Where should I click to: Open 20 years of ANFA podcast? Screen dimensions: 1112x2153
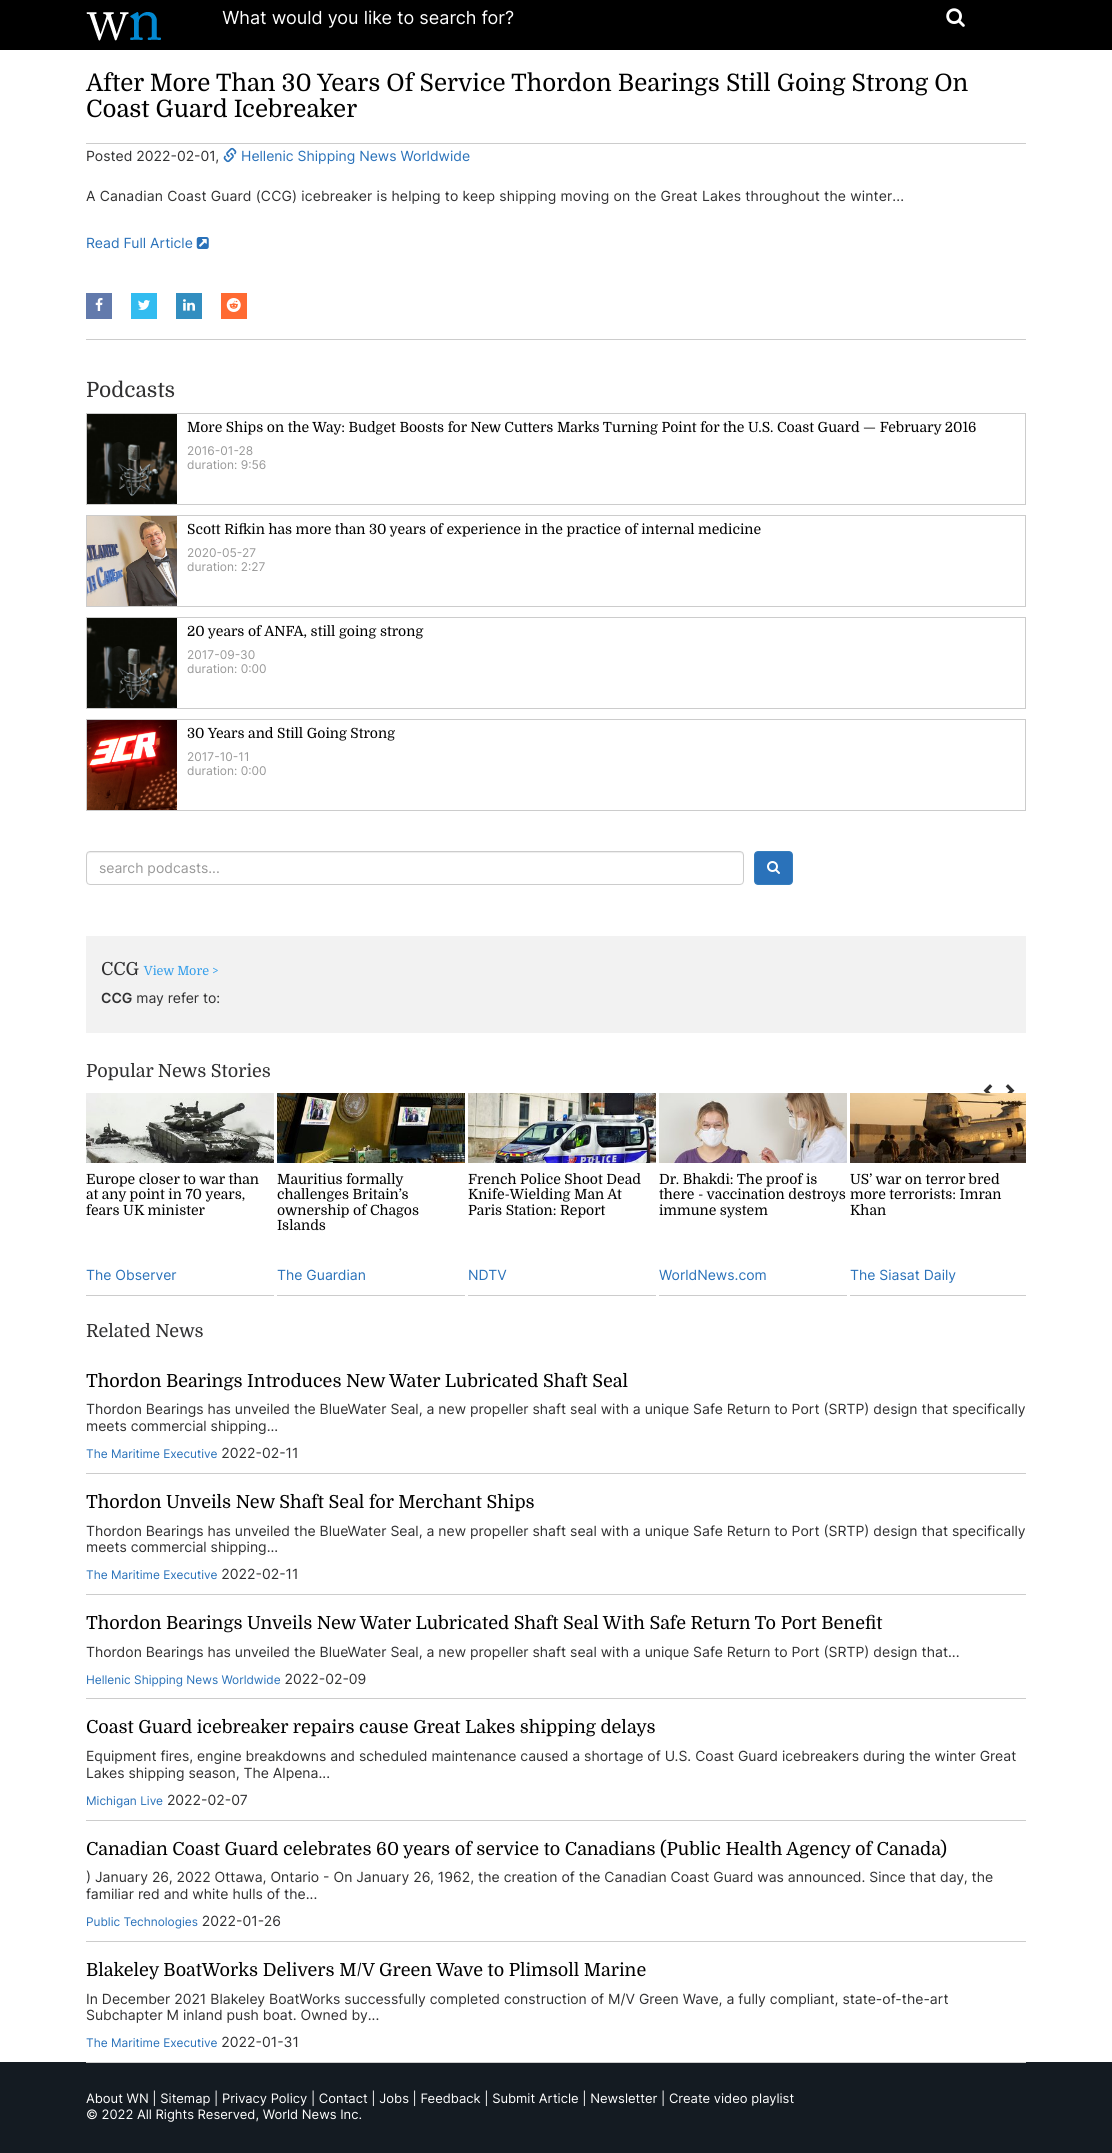coord(305,631)
